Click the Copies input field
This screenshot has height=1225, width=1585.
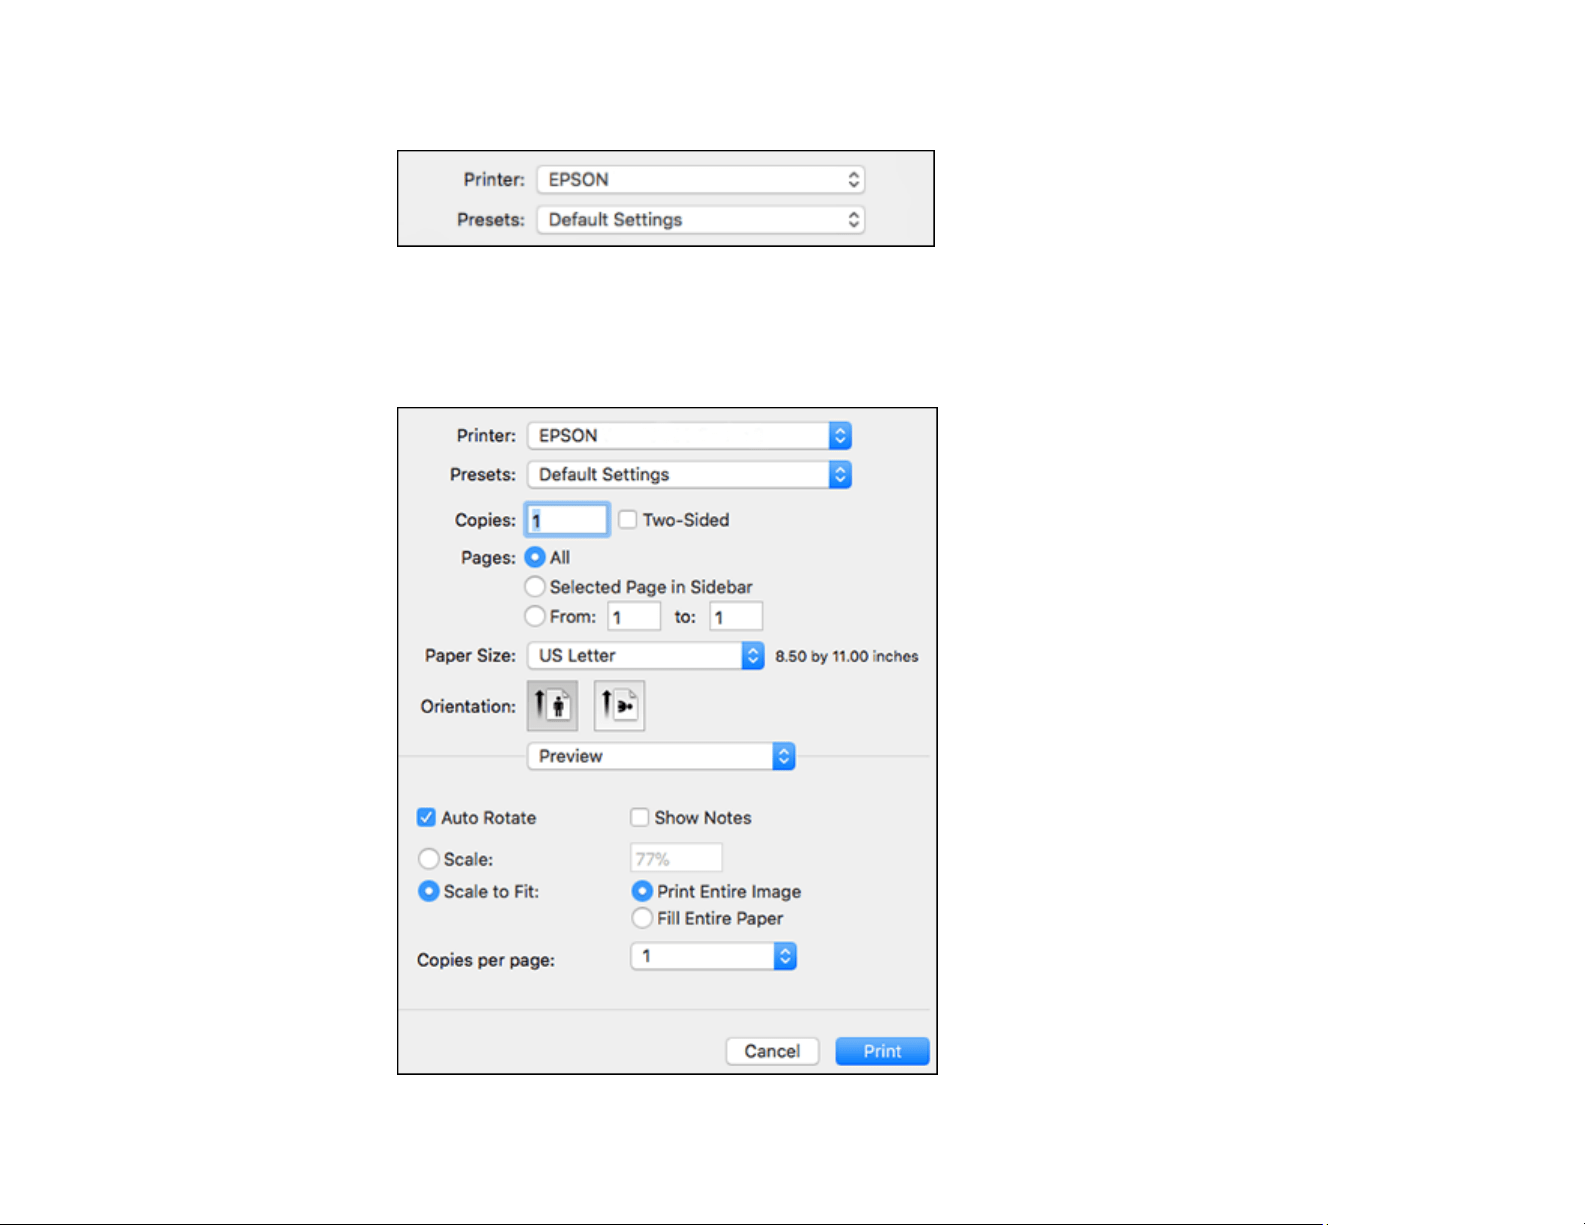567,520
